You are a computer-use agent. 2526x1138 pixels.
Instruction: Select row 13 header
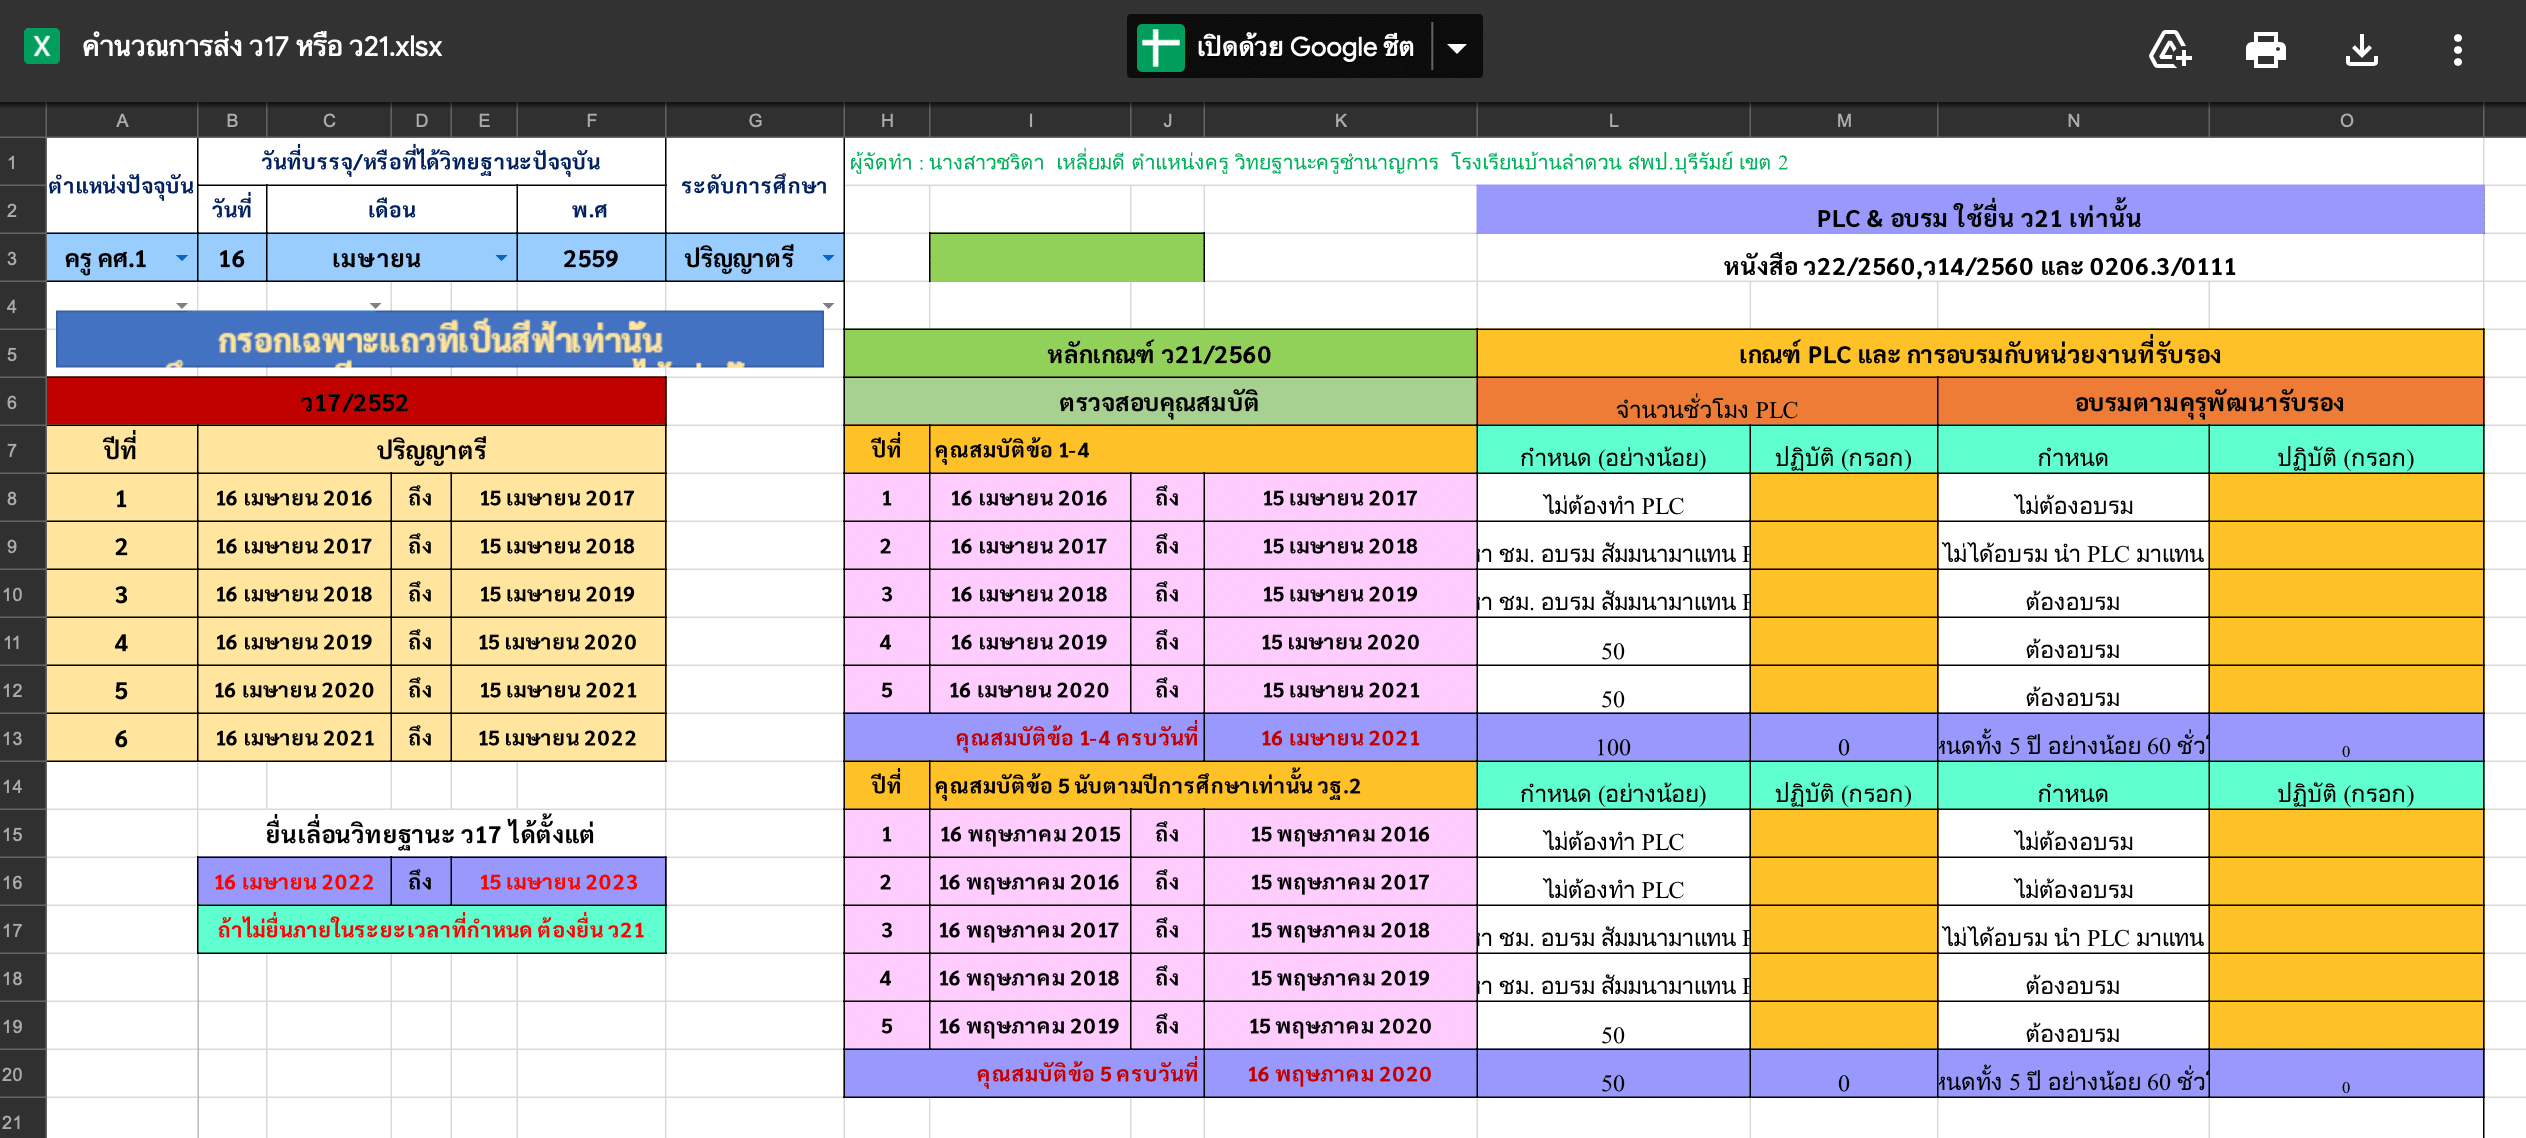click(22, 738)
